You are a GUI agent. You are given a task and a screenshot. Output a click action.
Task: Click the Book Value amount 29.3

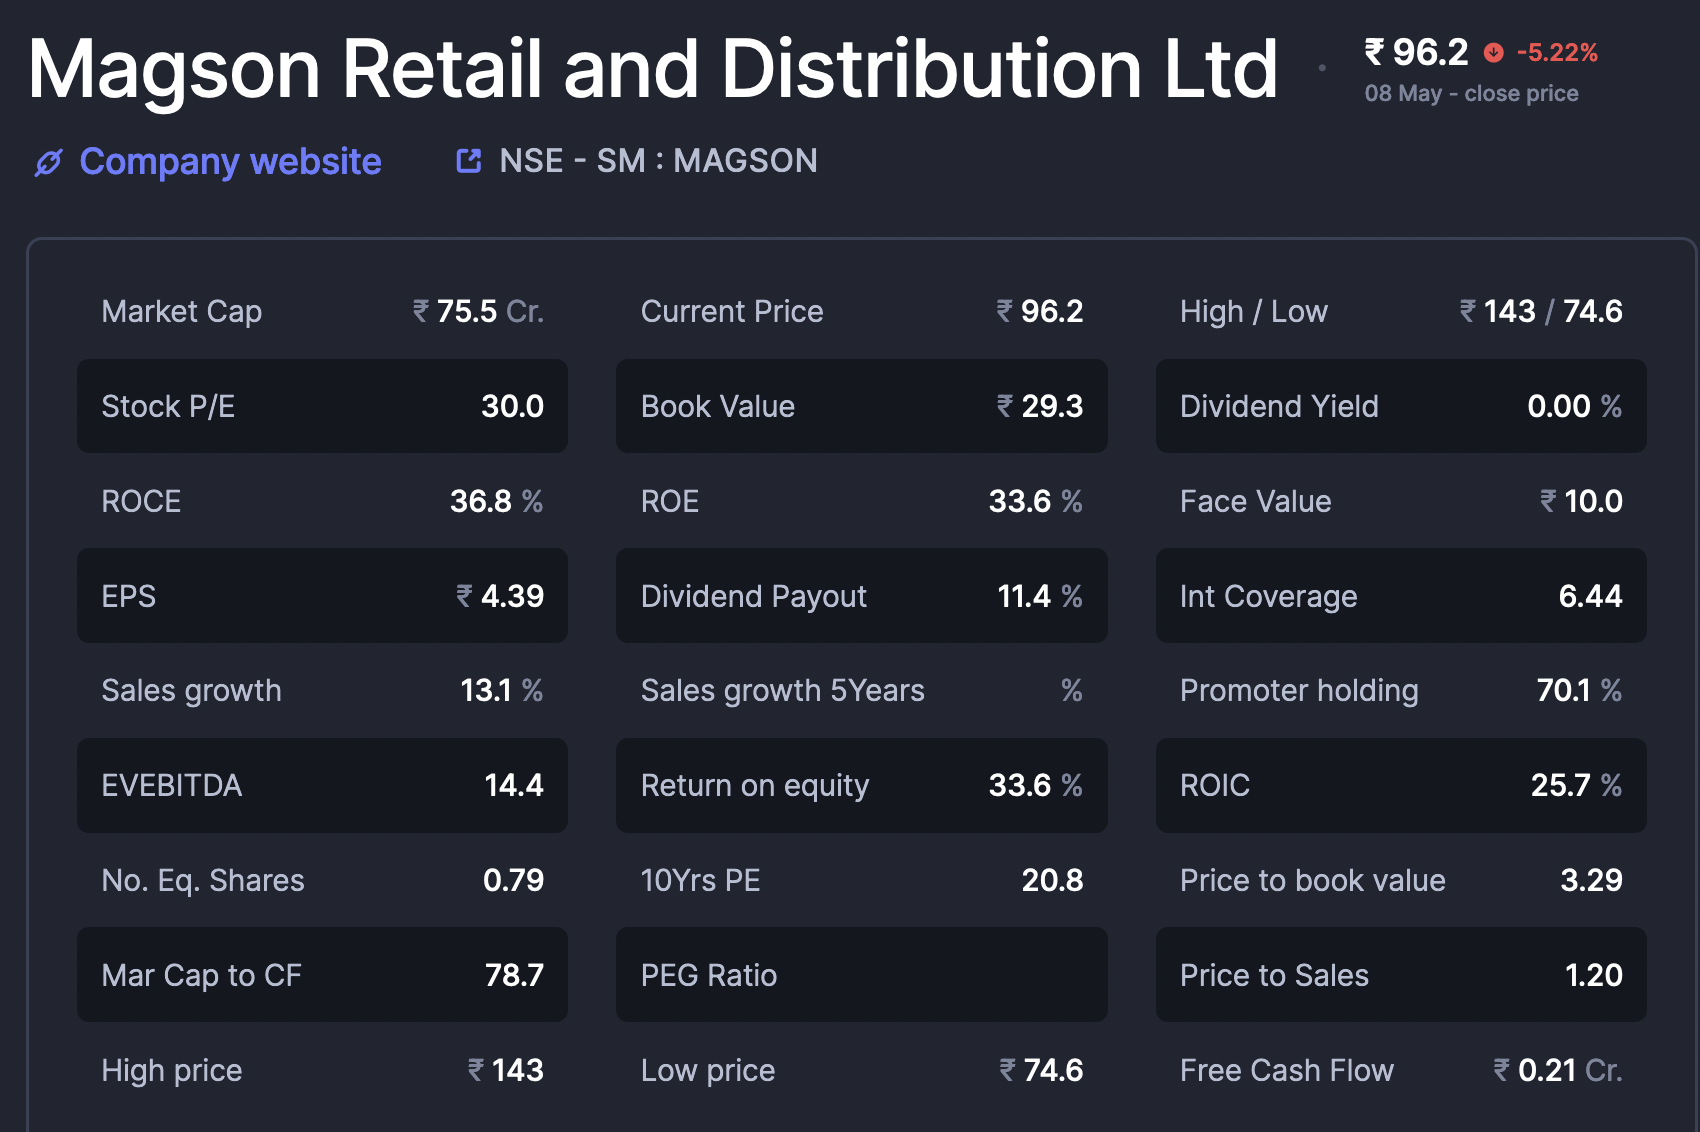pyautogui.click(x=1040, y=406)
